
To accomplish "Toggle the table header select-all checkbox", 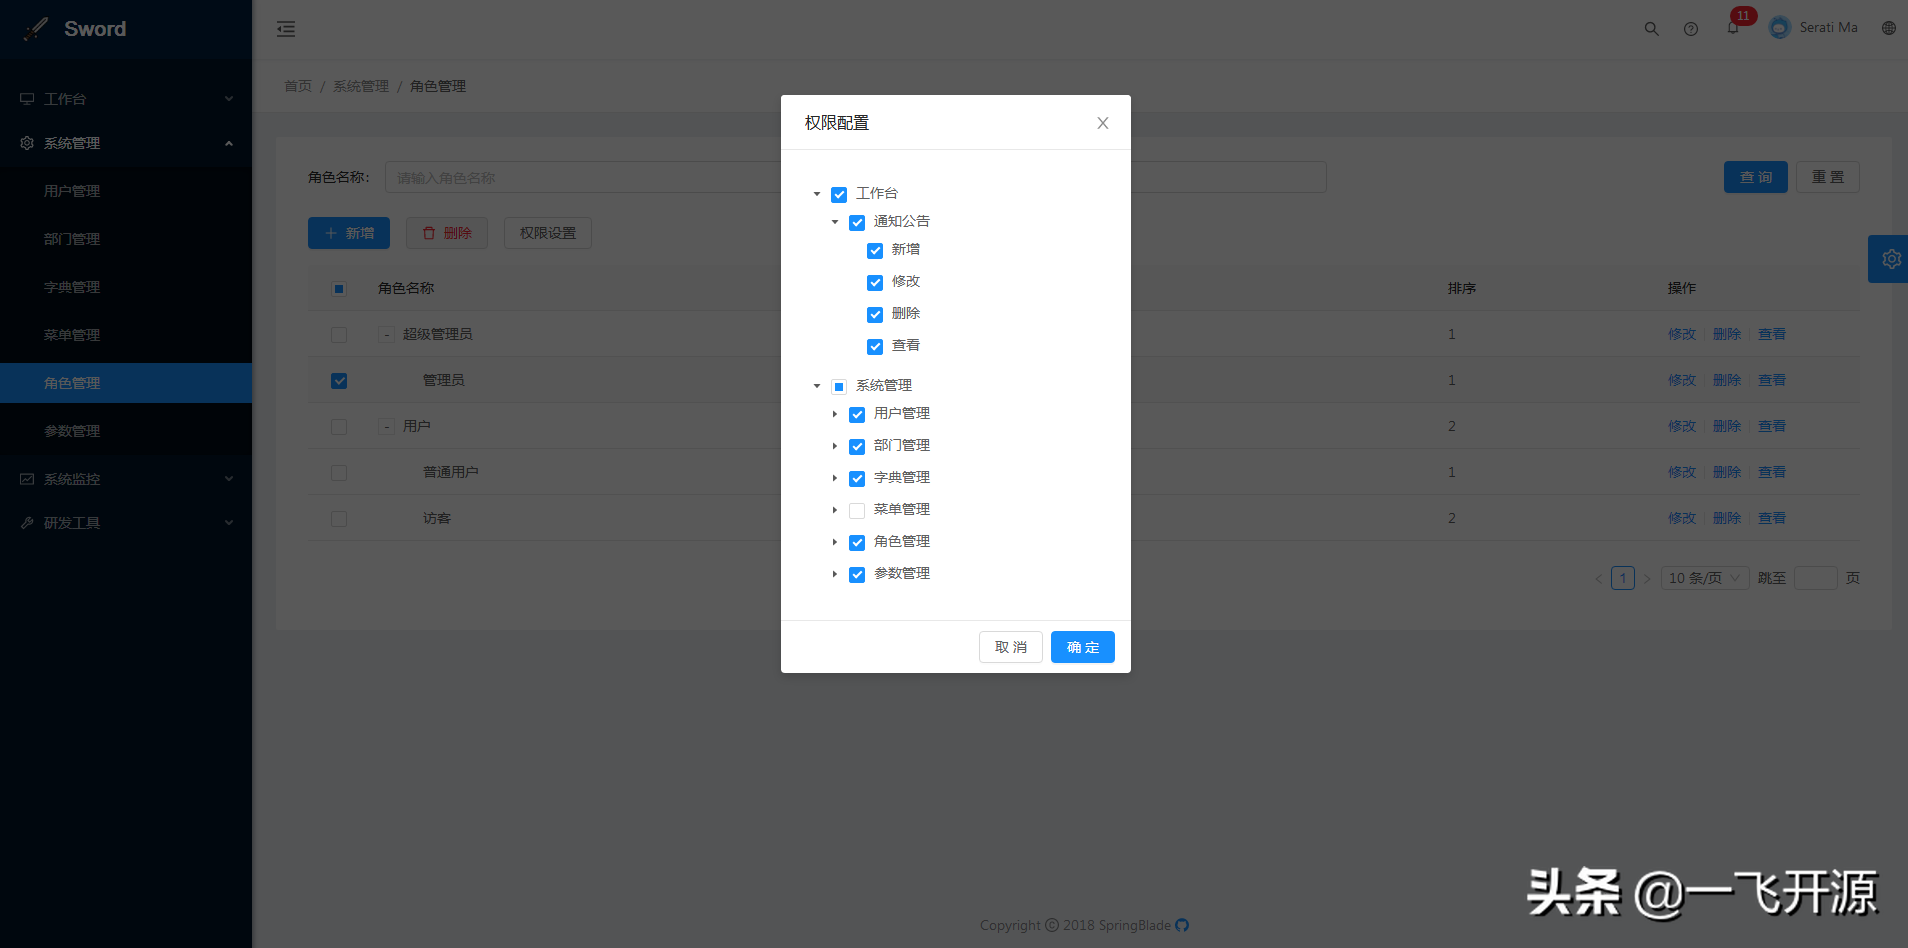I will click(339, 289).
